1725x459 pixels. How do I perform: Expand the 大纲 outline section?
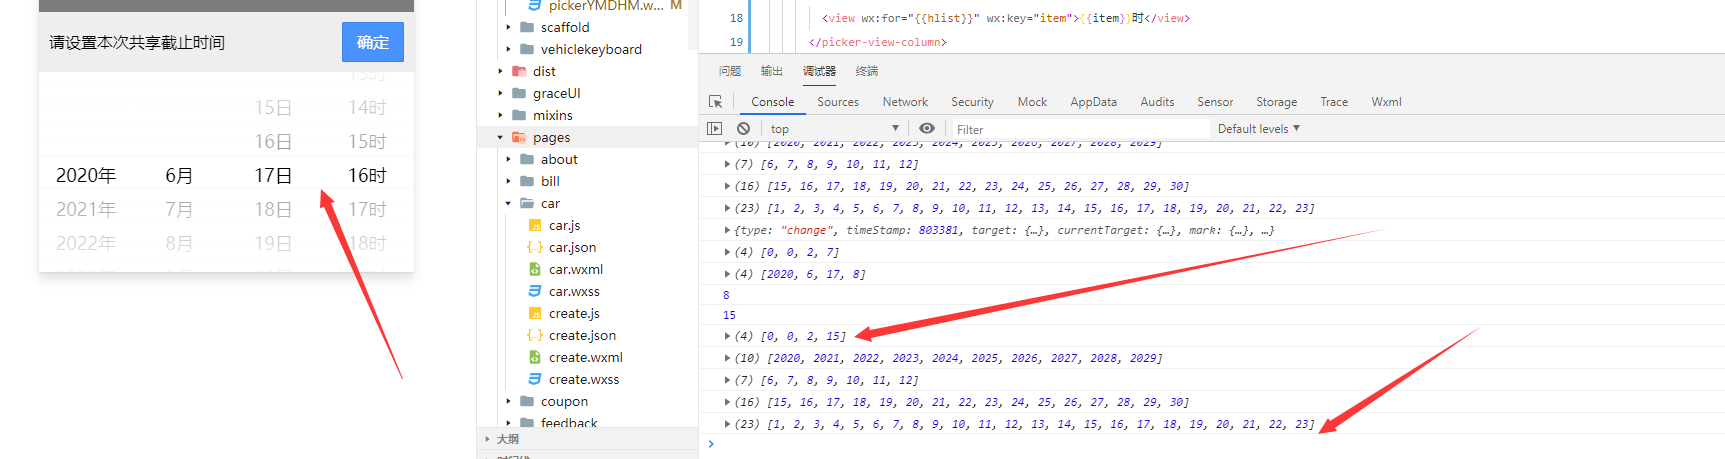(x=508, y=439)
